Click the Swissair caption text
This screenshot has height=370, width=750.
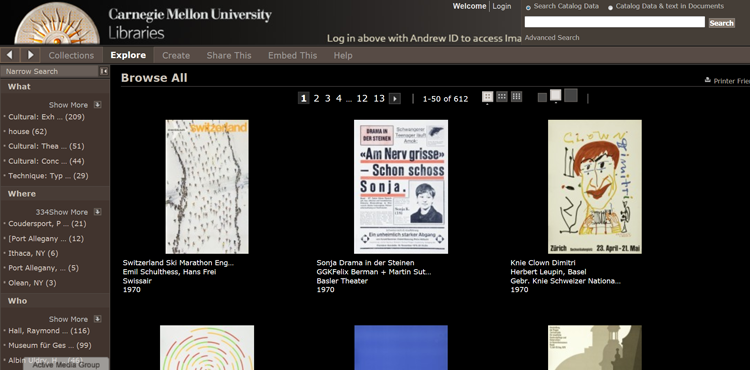(137, 281)
